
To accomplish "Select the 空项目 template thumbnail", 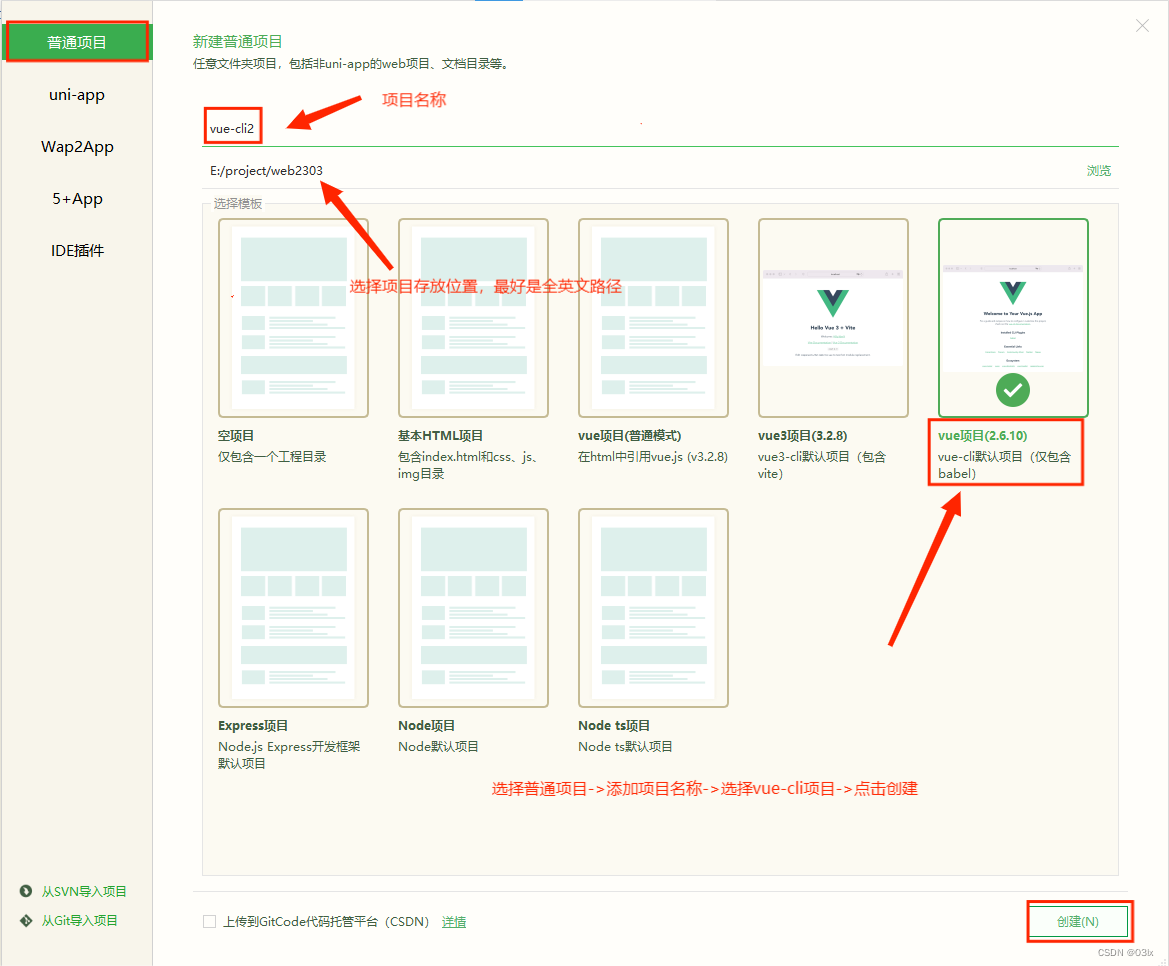I will tap(293, 317).
